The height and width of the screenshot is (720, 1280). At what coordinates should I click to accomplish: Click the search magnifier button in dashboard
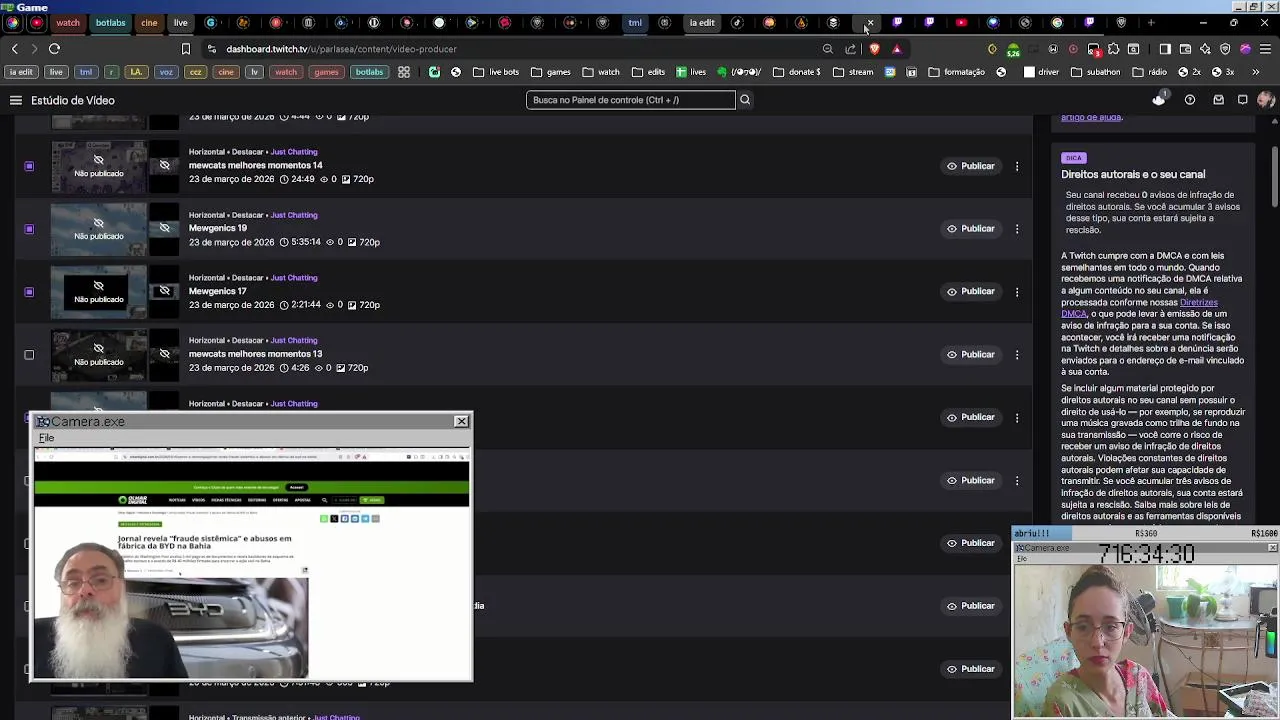click(x=744, y=100)
